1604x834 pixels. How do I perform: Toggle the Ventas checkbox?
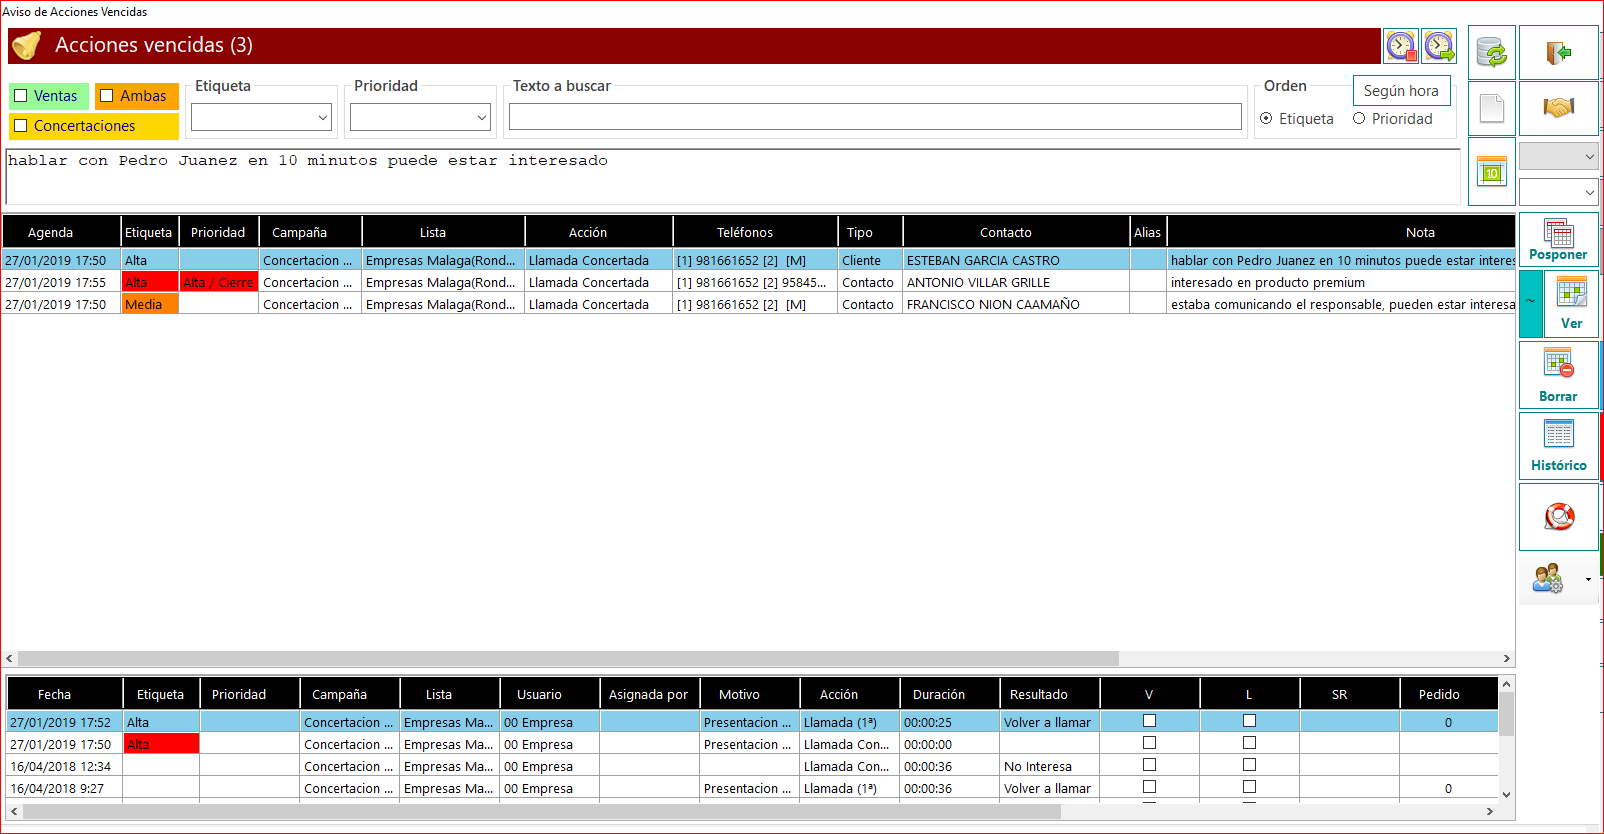pyautogui.click(x=21, y=96)
